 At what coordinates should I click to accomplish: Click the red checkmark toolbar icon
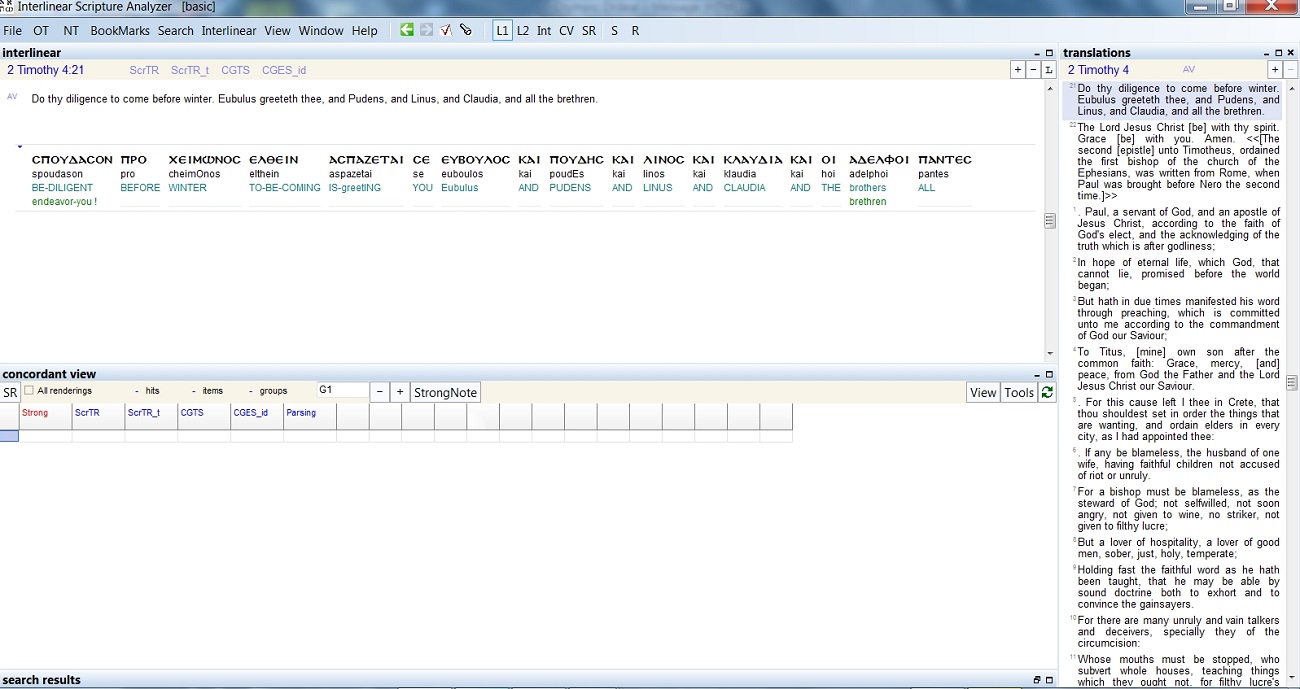click(x=446, y=30)
